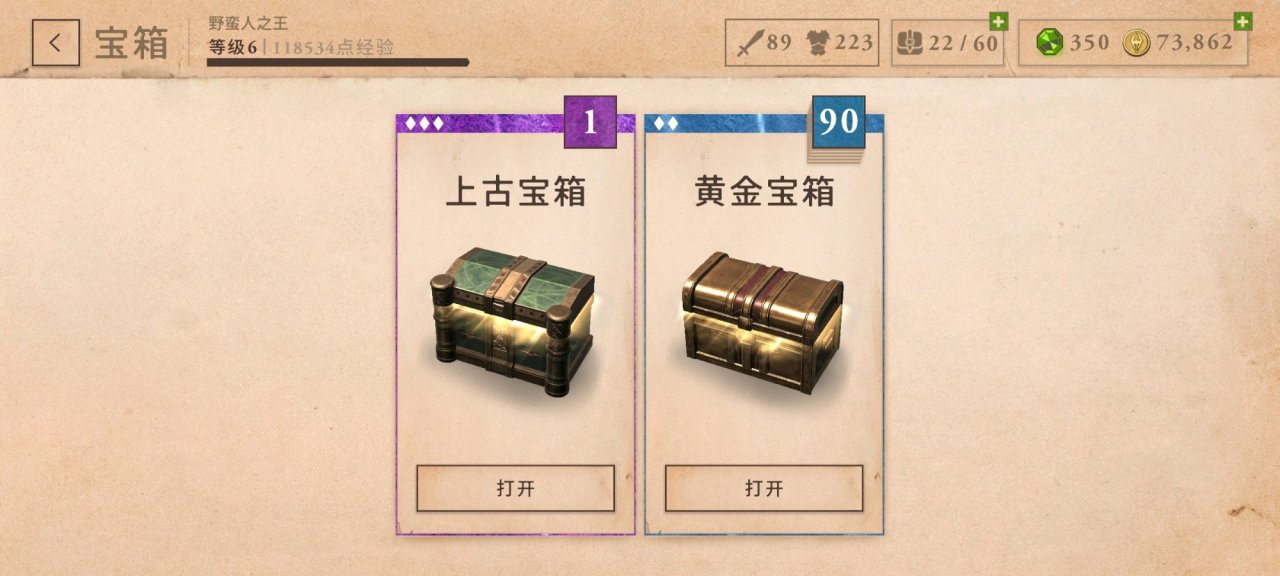Image resolution: width=1280 pixels, height=576 pixels.
Task: Select the golden chest image
Action: (763, 322)
